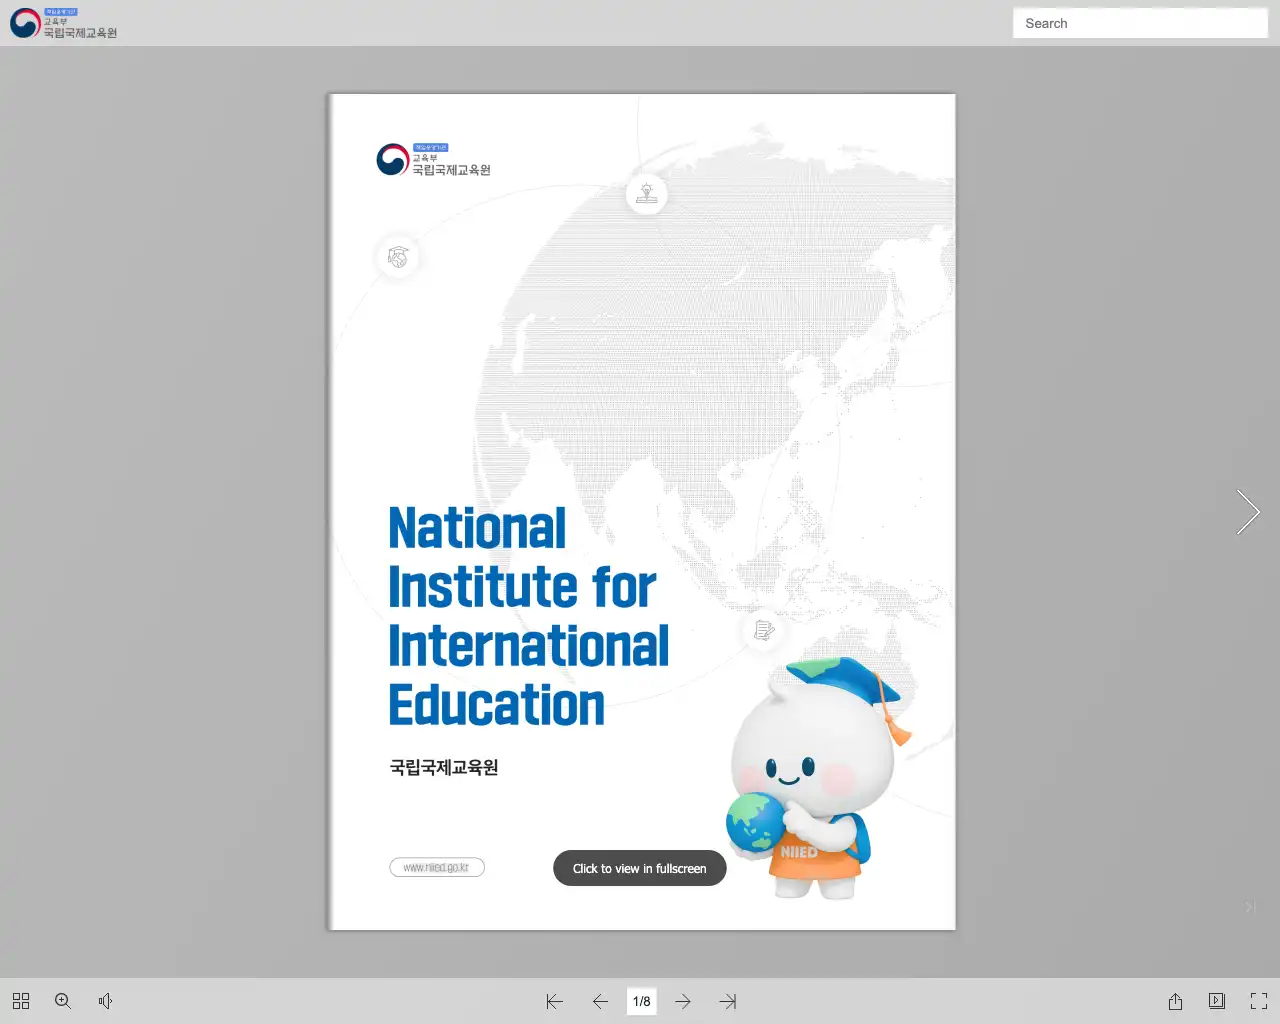
Task: Click the NIIED logo in header
Action: (64, 23)
